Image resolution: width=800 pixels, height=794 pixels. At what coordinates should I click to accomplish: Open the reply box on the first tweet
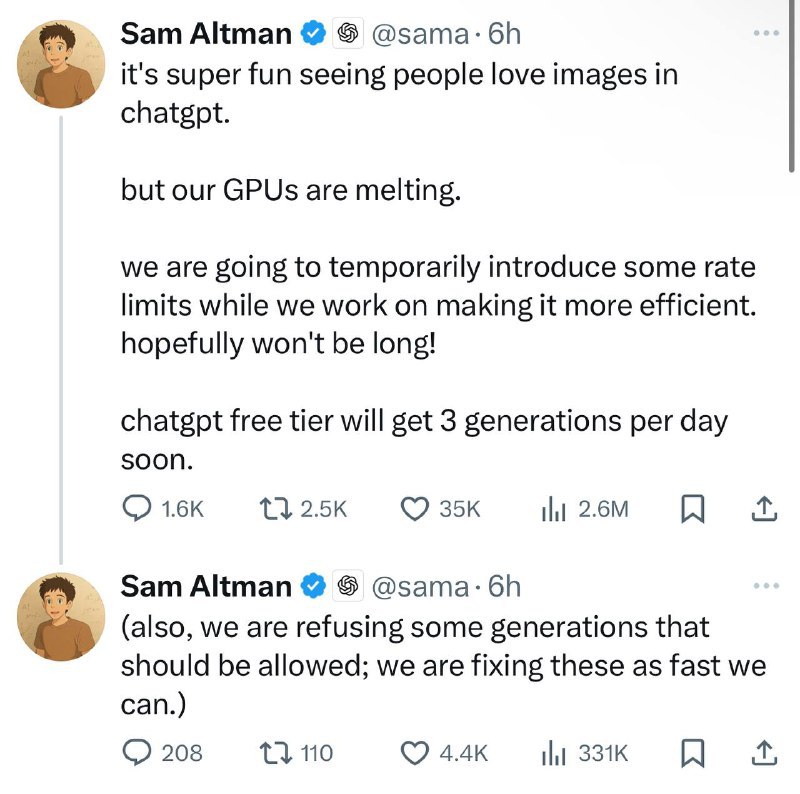coord(134,509)
